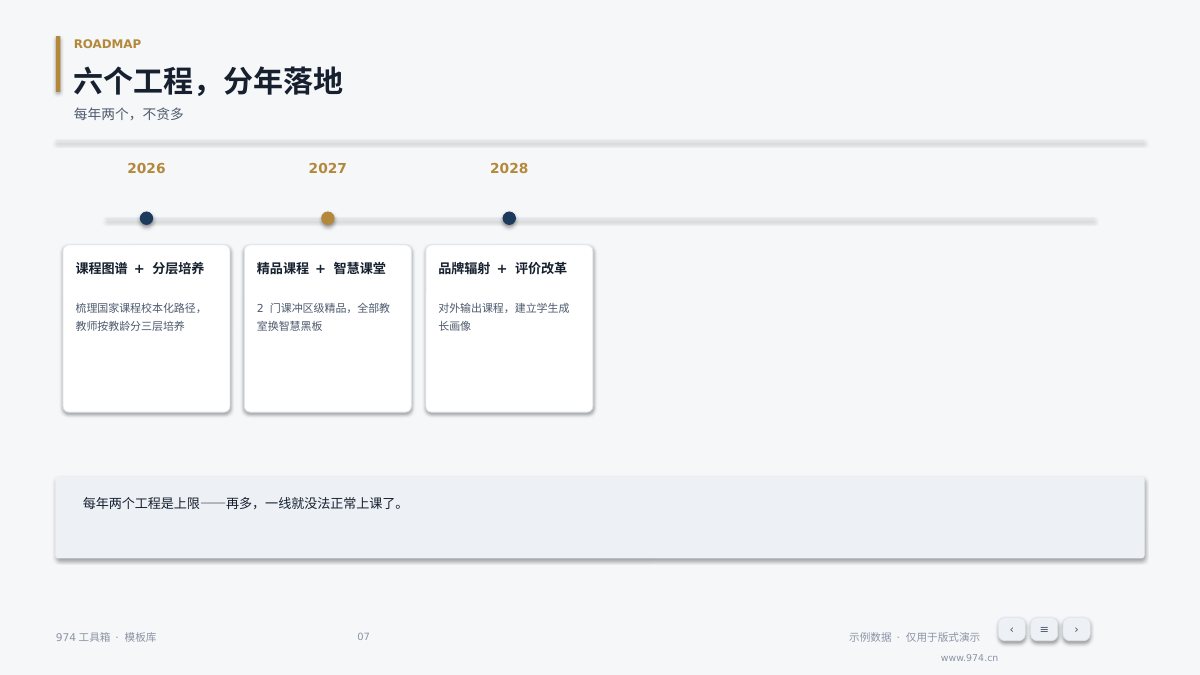This screenshot has height=675, width=1200.
Task: Click the title 六个工程，分年落地
Action: [208, 81]
